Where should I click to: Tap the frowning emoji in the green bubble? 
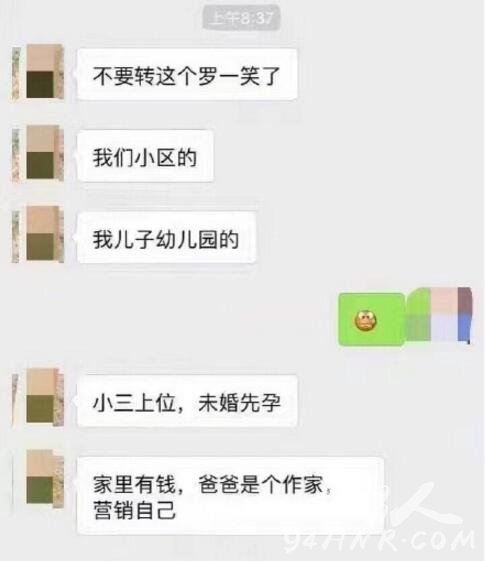[366, 320]
